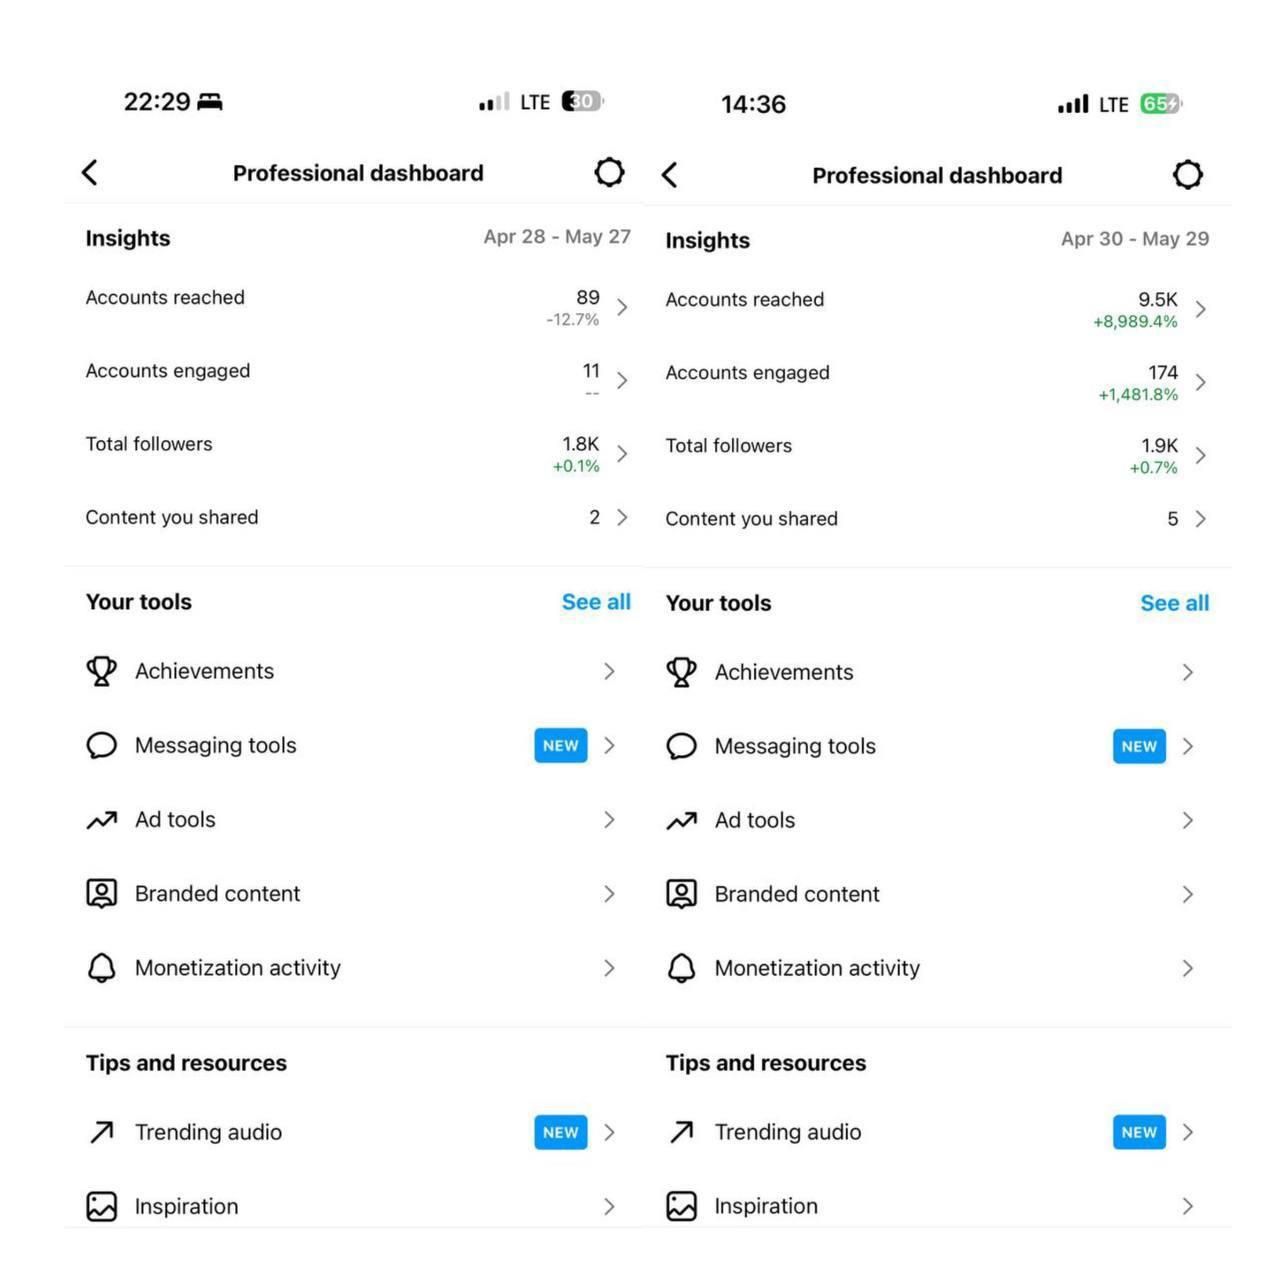Tap the Apr 30 - May 29 date range
The height and width of the screenshot is (1280, 1280).
[1134, 239]
